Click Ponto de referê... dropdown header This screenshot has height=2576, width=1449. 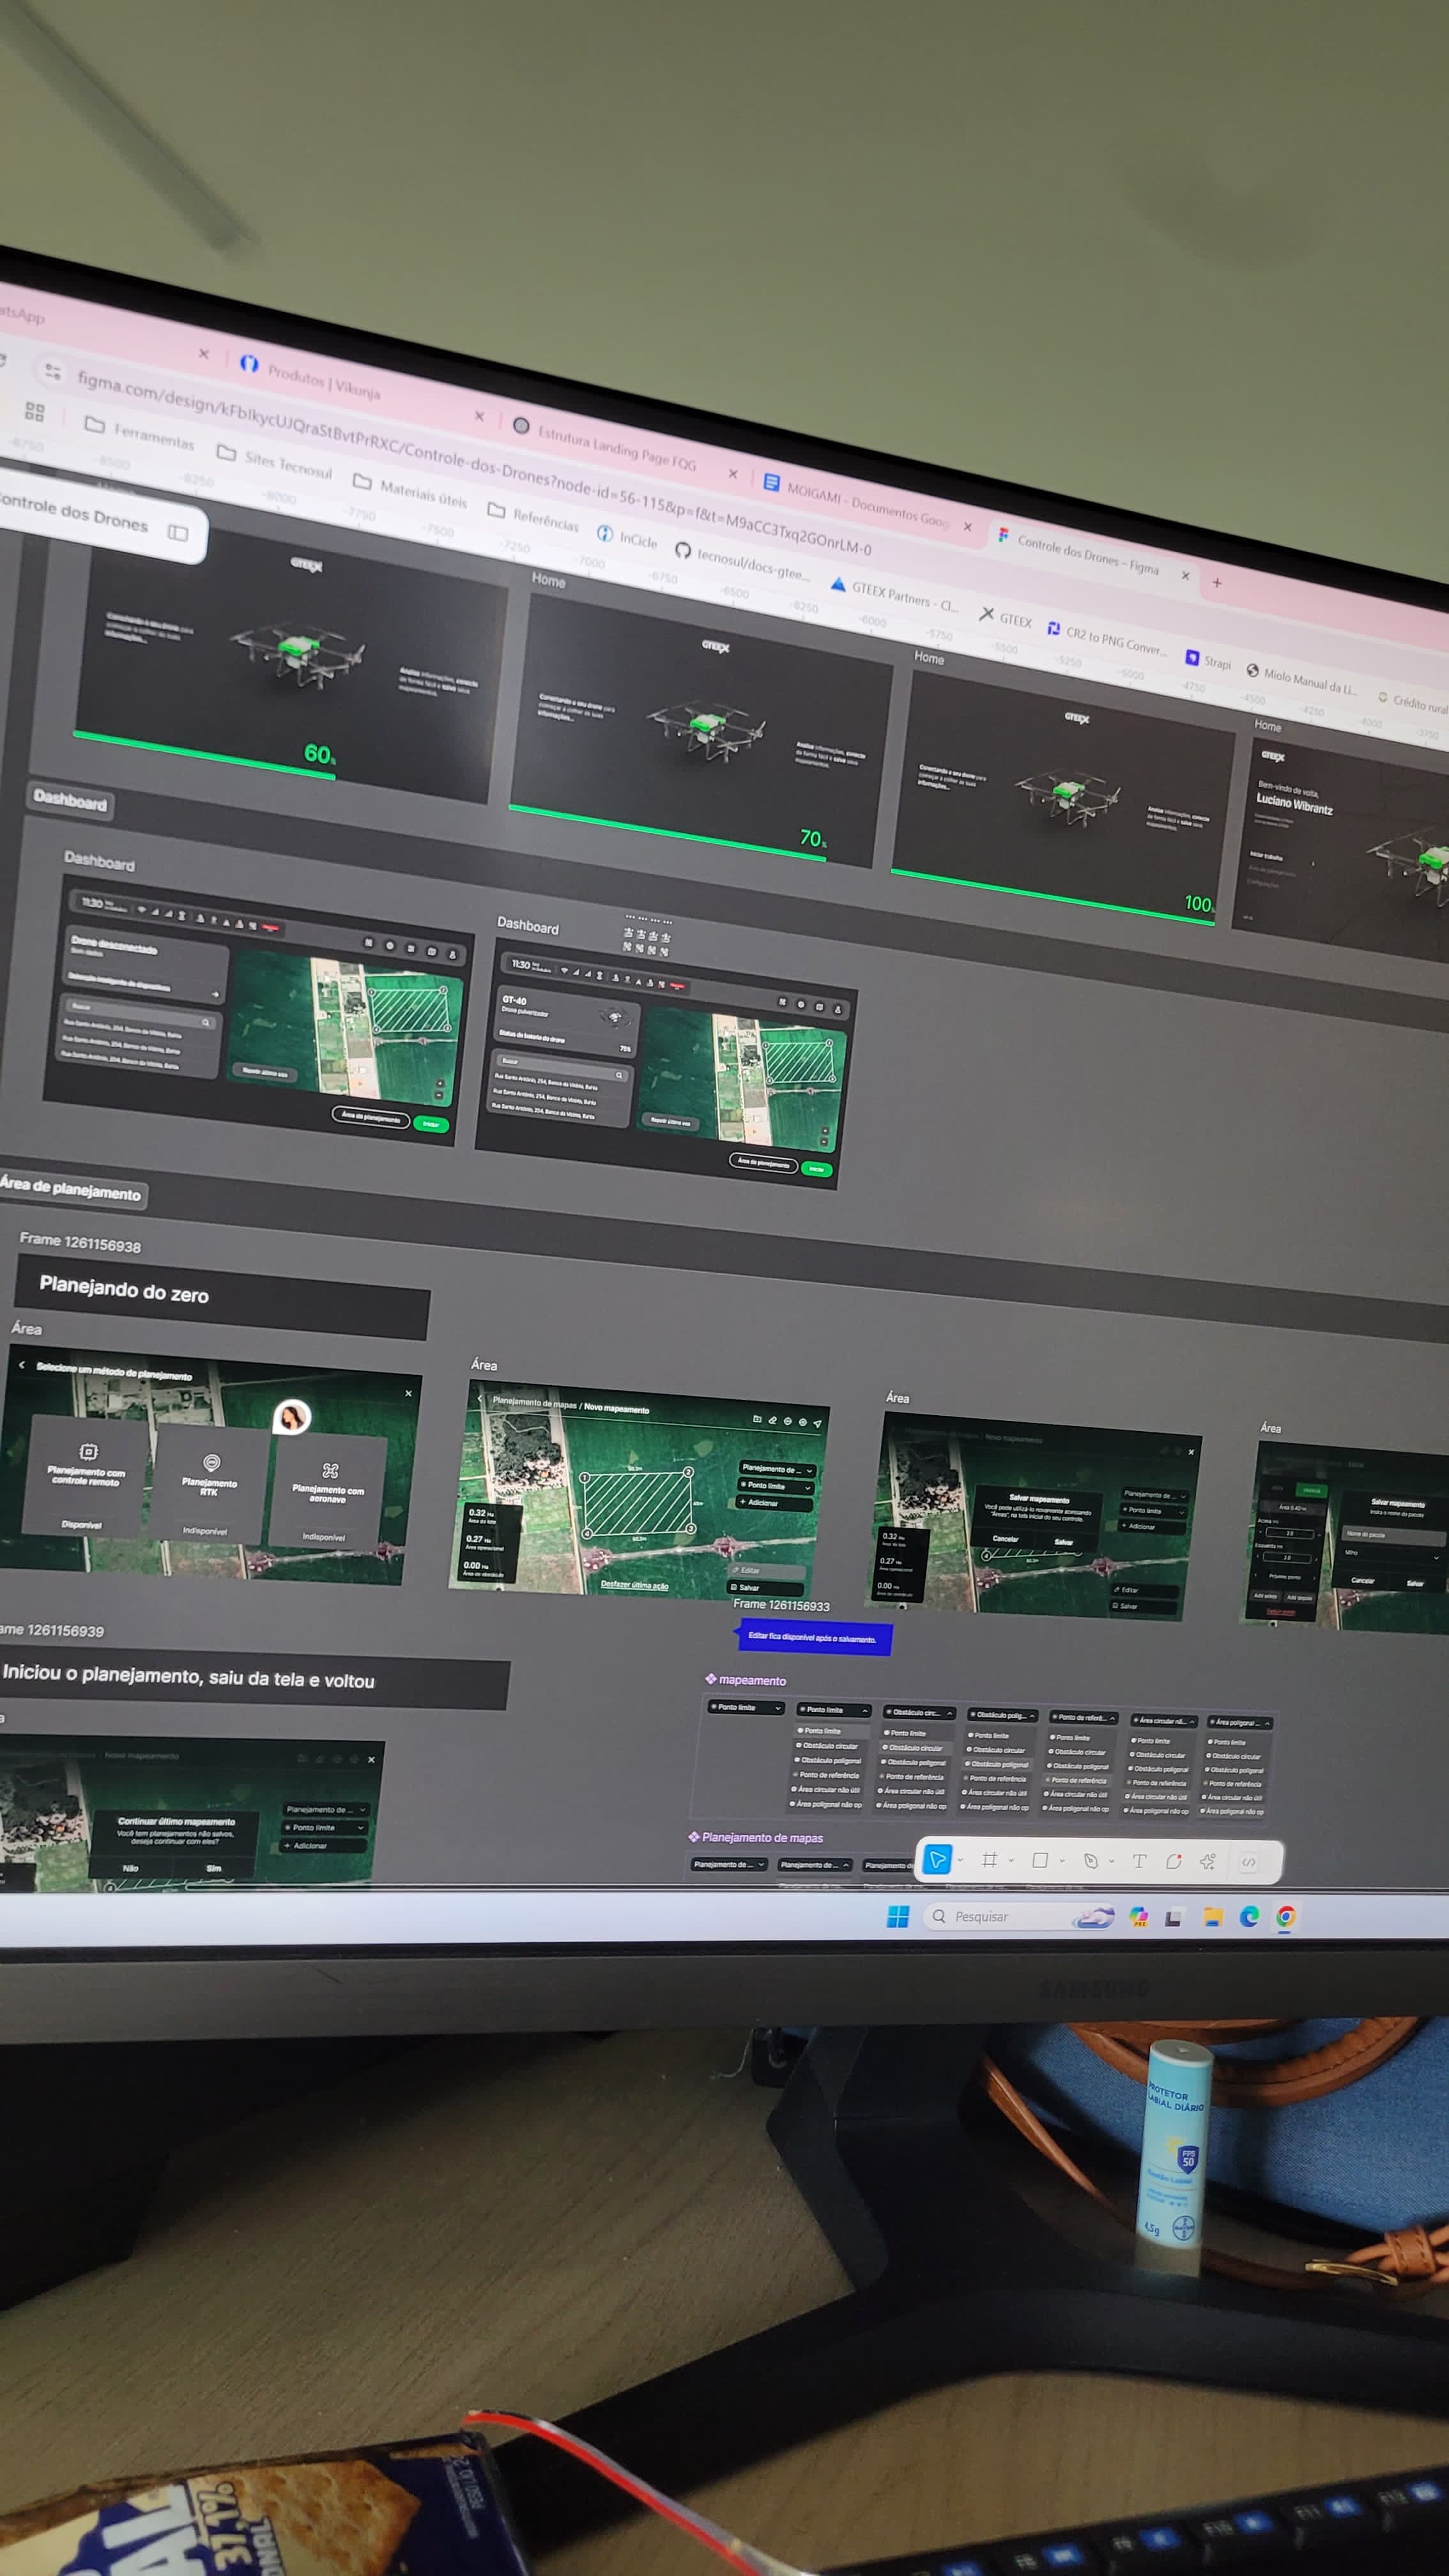(1084, 1717)
